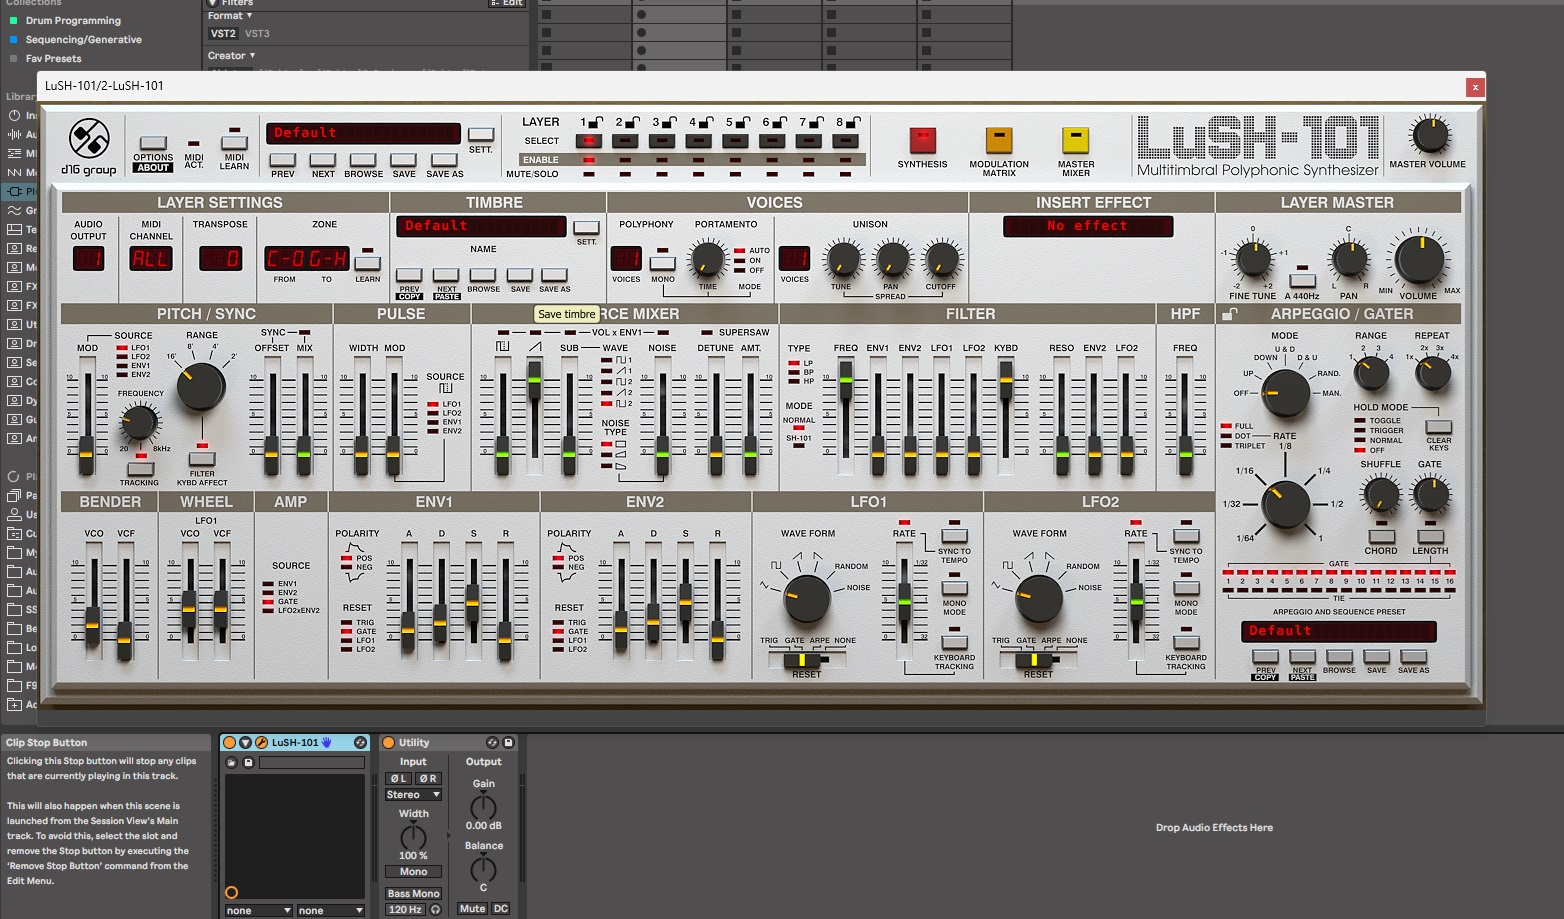Screen dimensions: 1564x919
Task: Open the Timbre name Default display
Action: coord(481,226)
